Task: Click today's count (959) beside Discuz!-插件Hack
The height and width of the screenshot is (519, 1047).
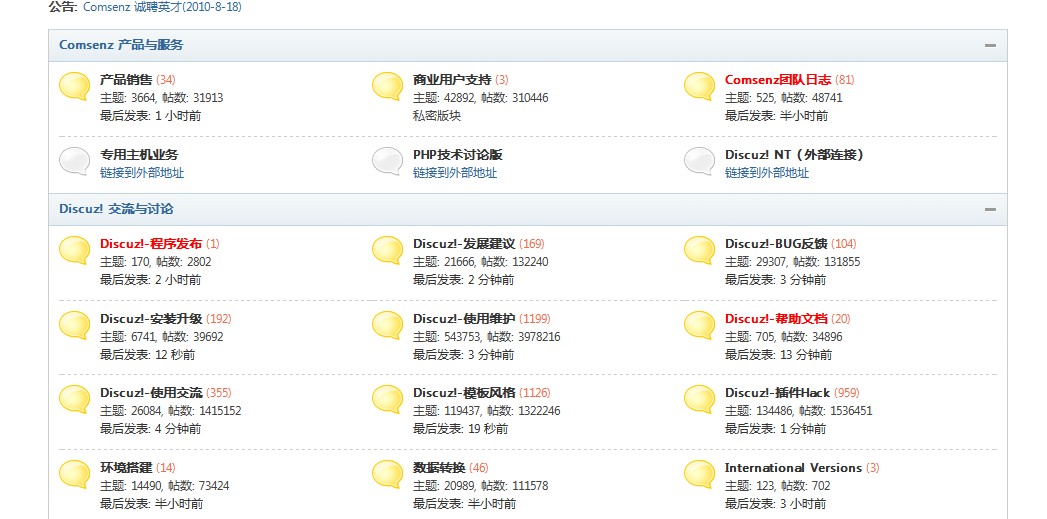Action: pos(847,393)
